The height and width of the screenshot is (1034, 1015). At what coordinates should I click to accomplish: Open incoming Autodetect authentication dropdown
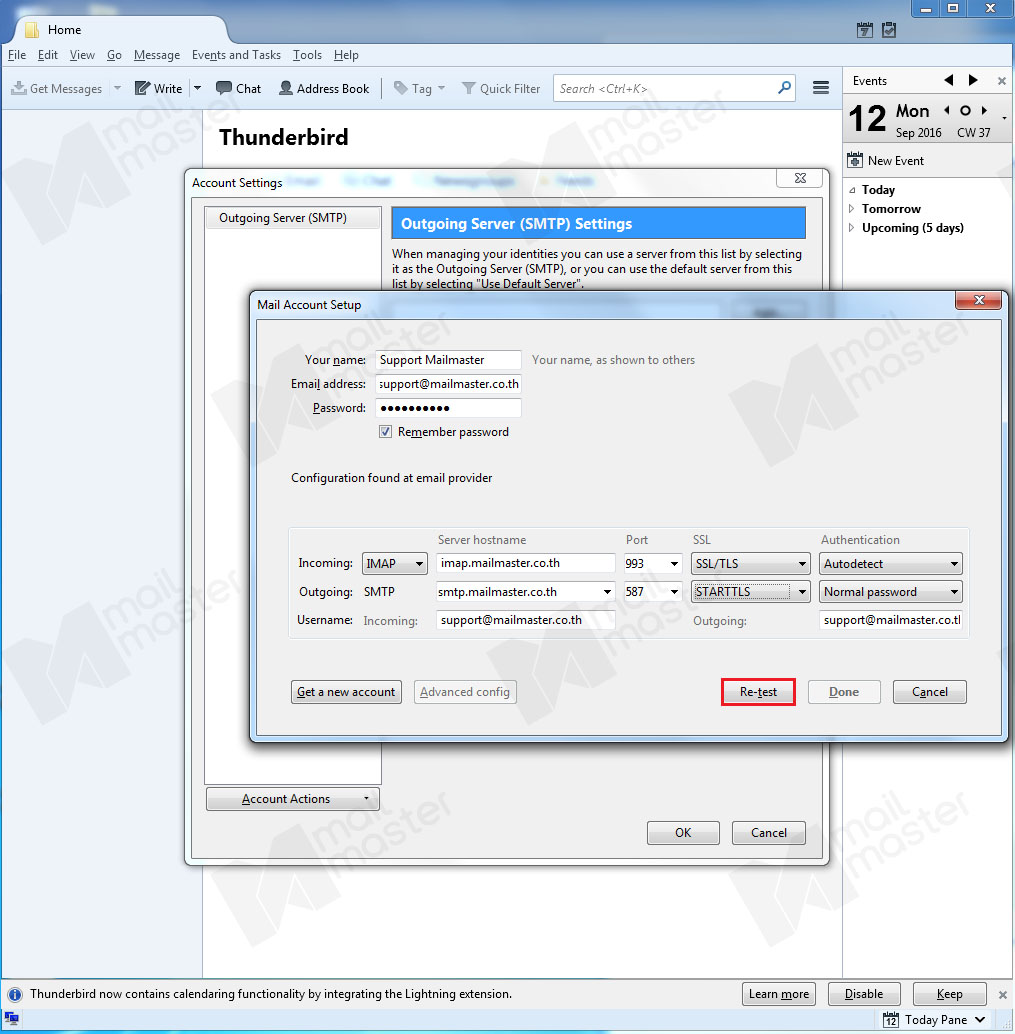point(890,564)
